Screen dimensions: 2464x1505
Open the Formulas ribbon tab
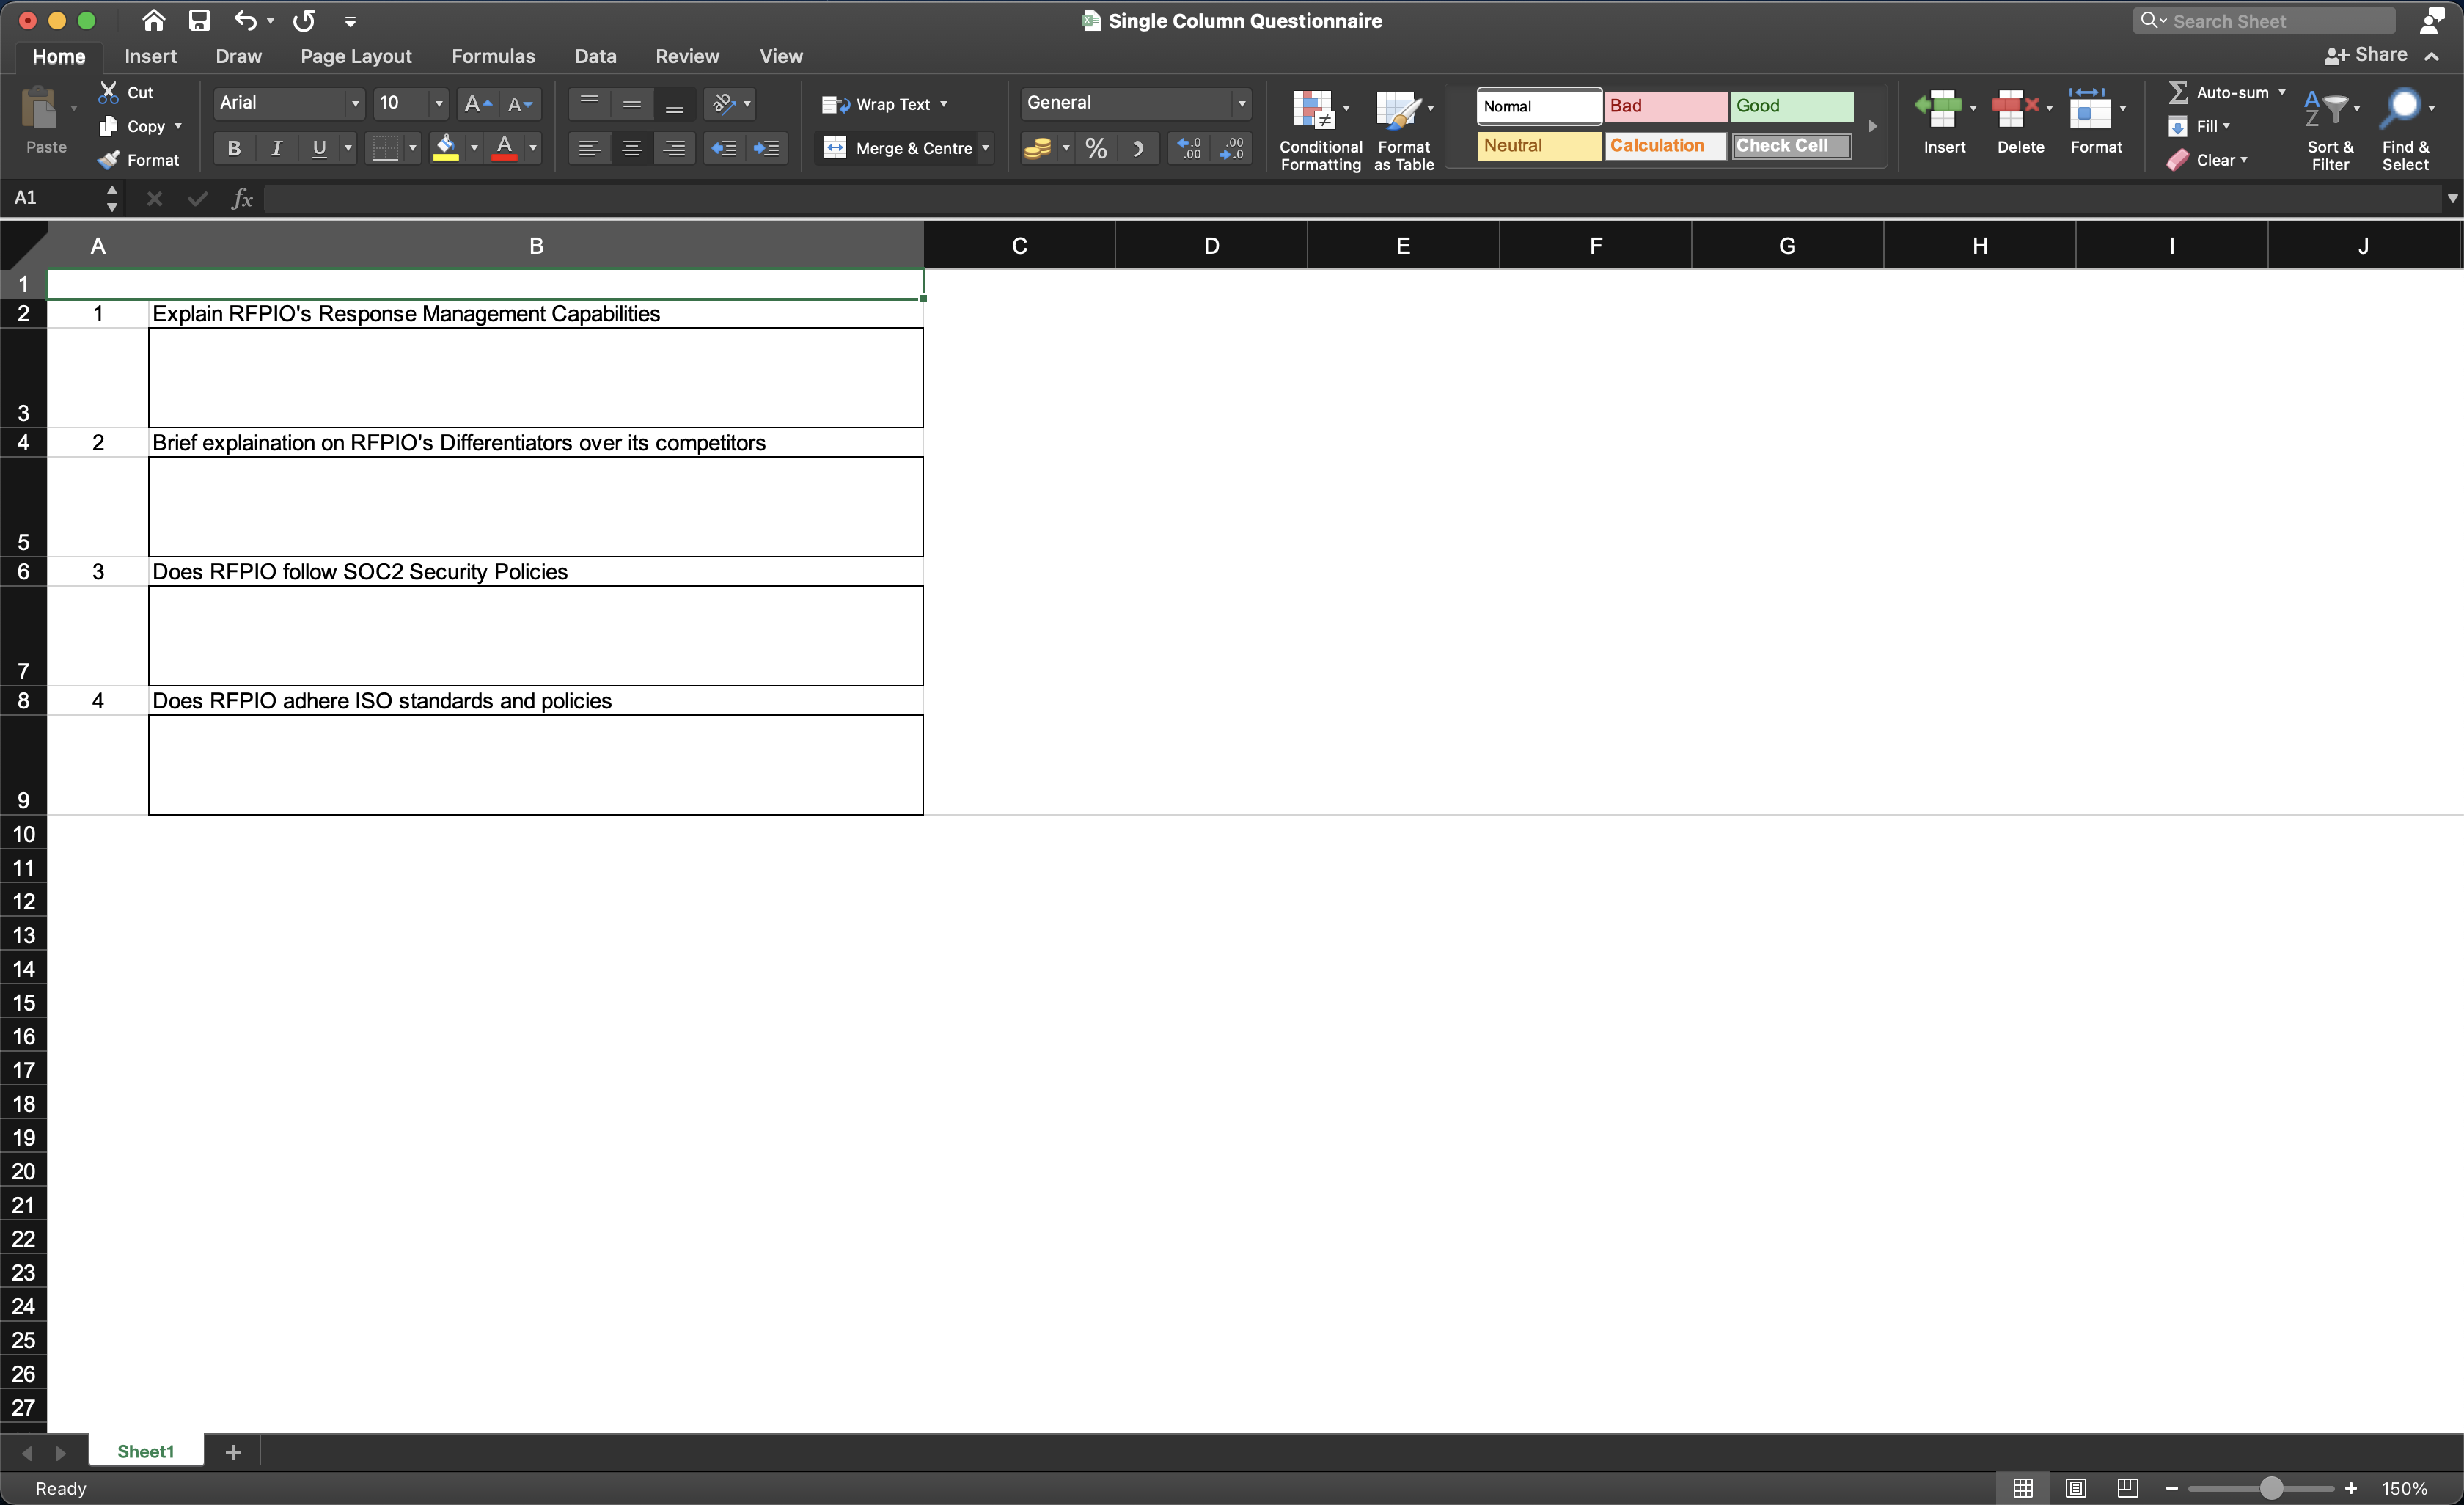point(493,56)
